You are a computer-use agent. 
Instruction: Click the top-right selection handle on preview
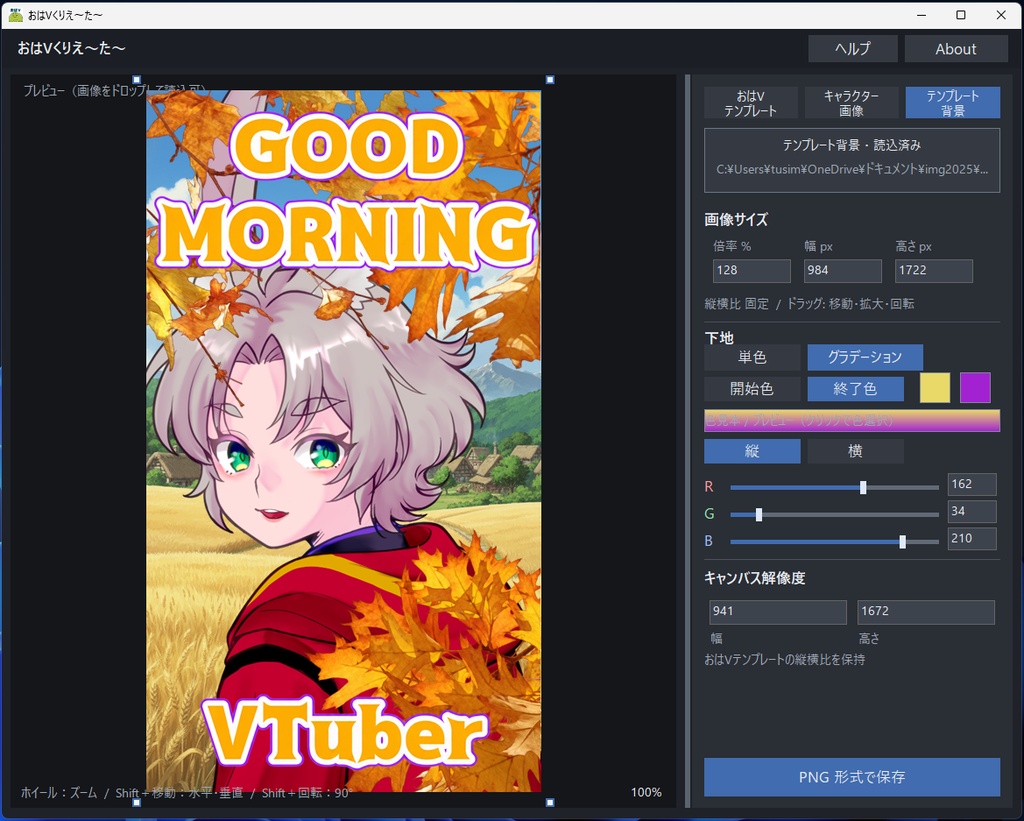point(550,80)
